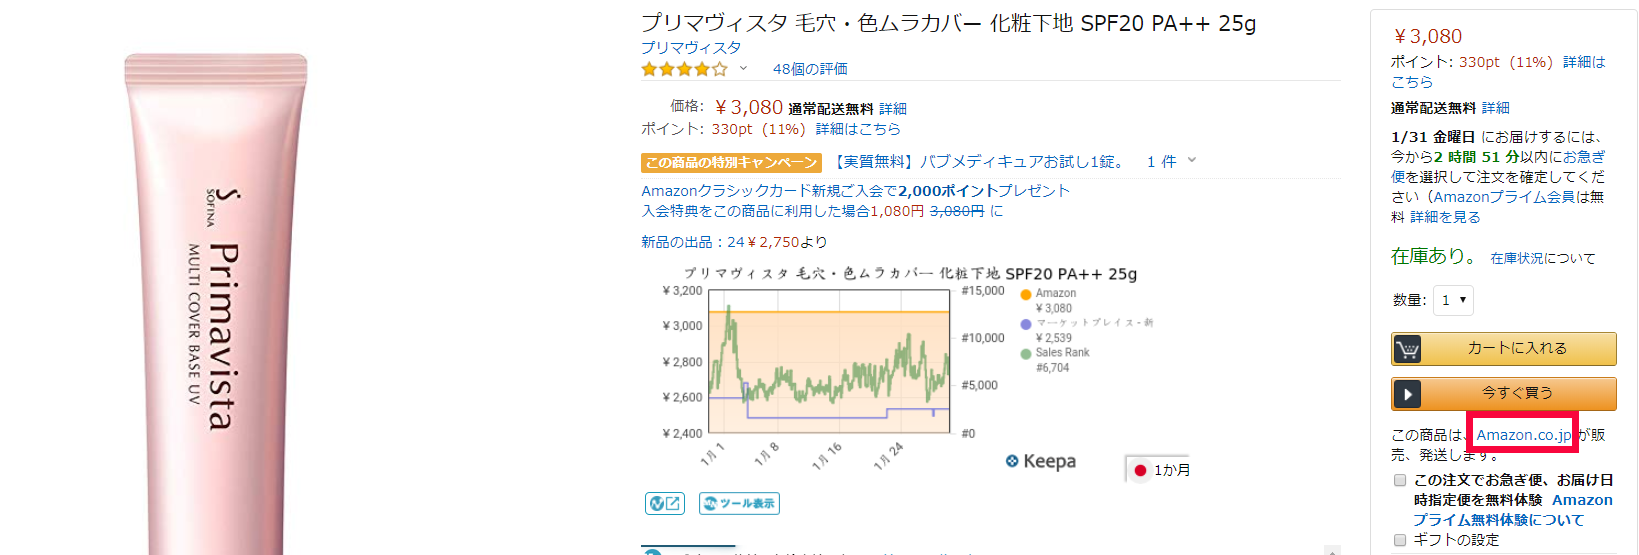
Task: Select the 1か月 chart range option
Action: pyautogui.click(x=1160, y=470)
